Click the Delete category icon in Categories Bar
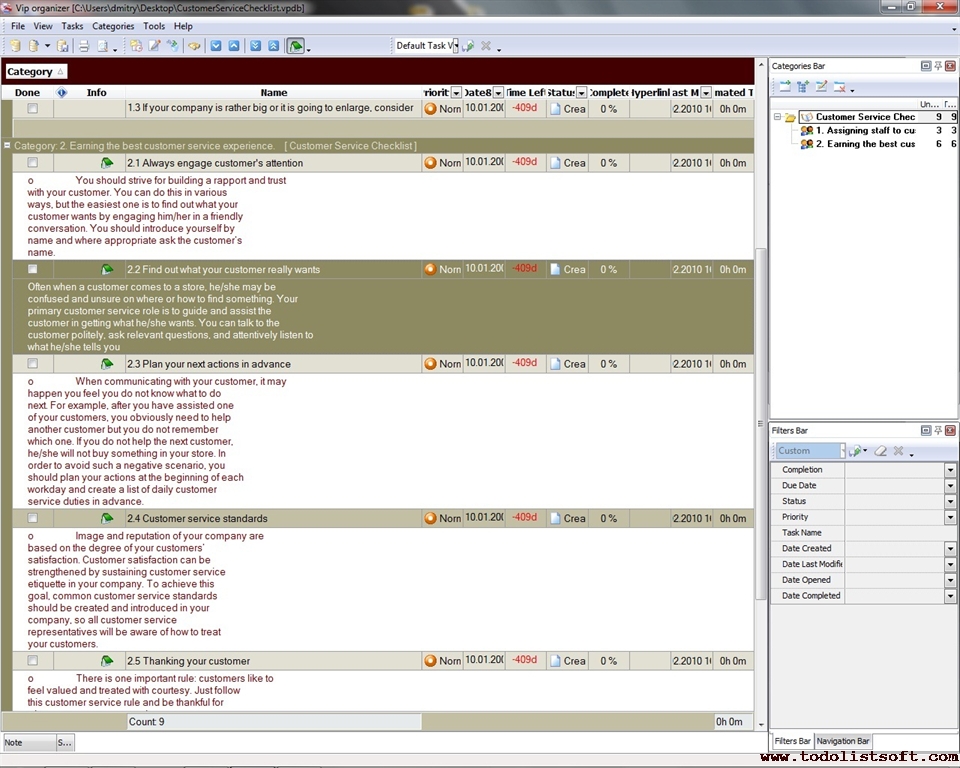The height and width of the screenshot is (768, 960). 839,87
